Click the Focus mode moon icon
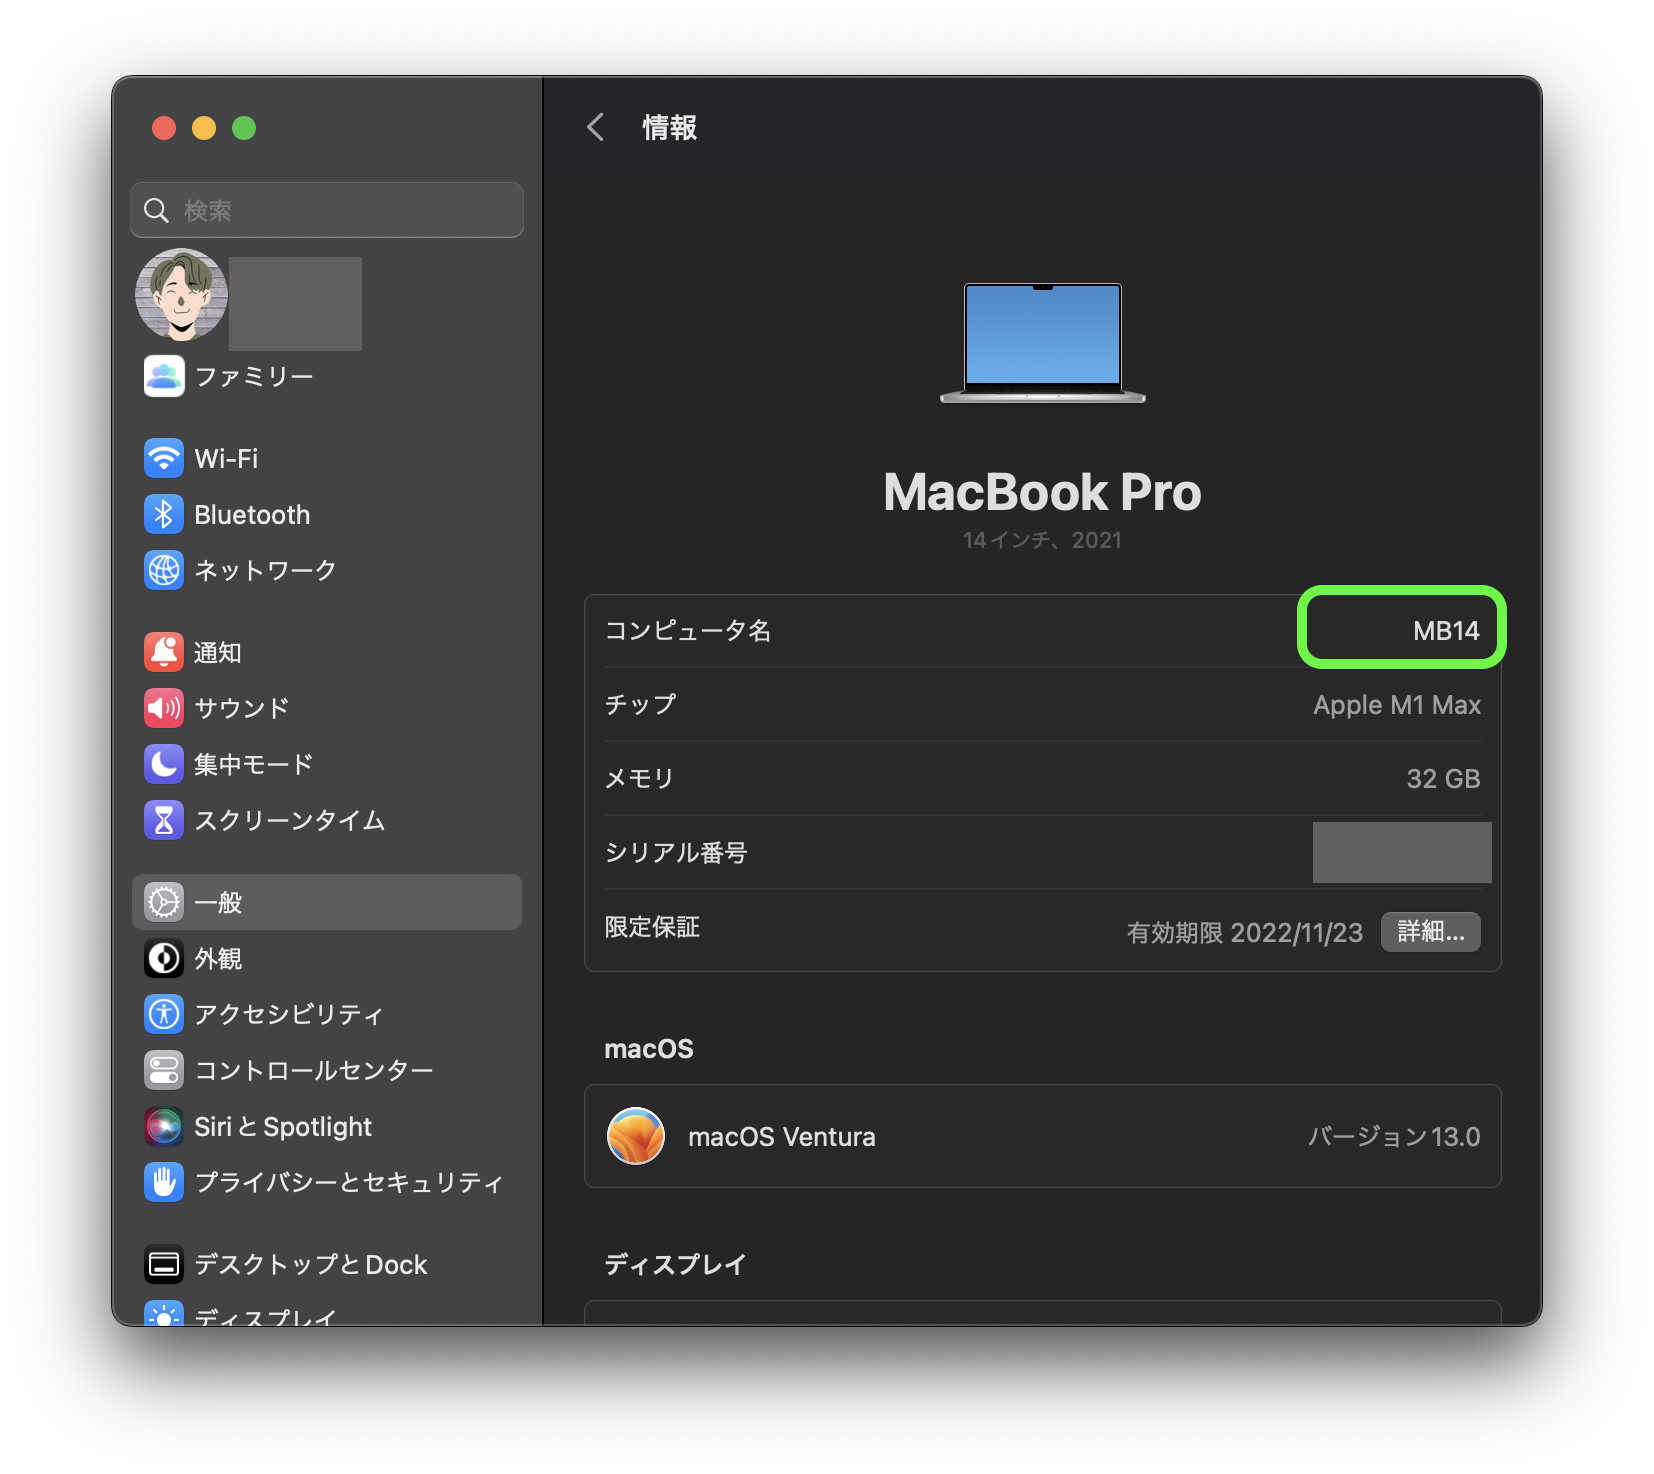The image size is (1654, 1474). pyautogui.click(x=164, y=764)
